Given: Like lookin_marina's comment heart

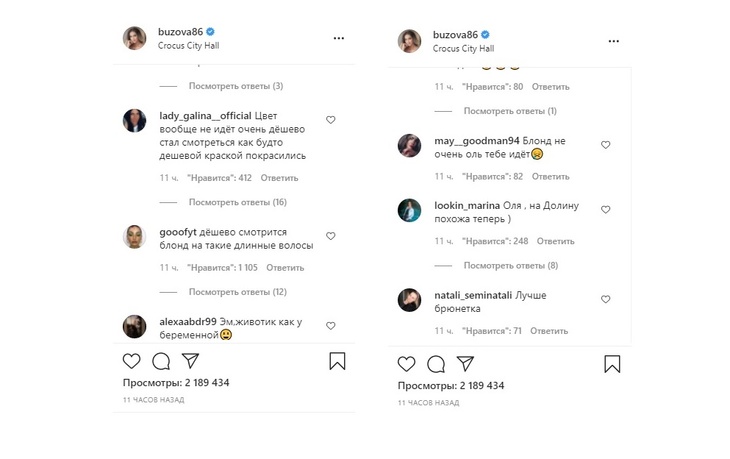Looking at the screenshot, I should pos(605,209).
